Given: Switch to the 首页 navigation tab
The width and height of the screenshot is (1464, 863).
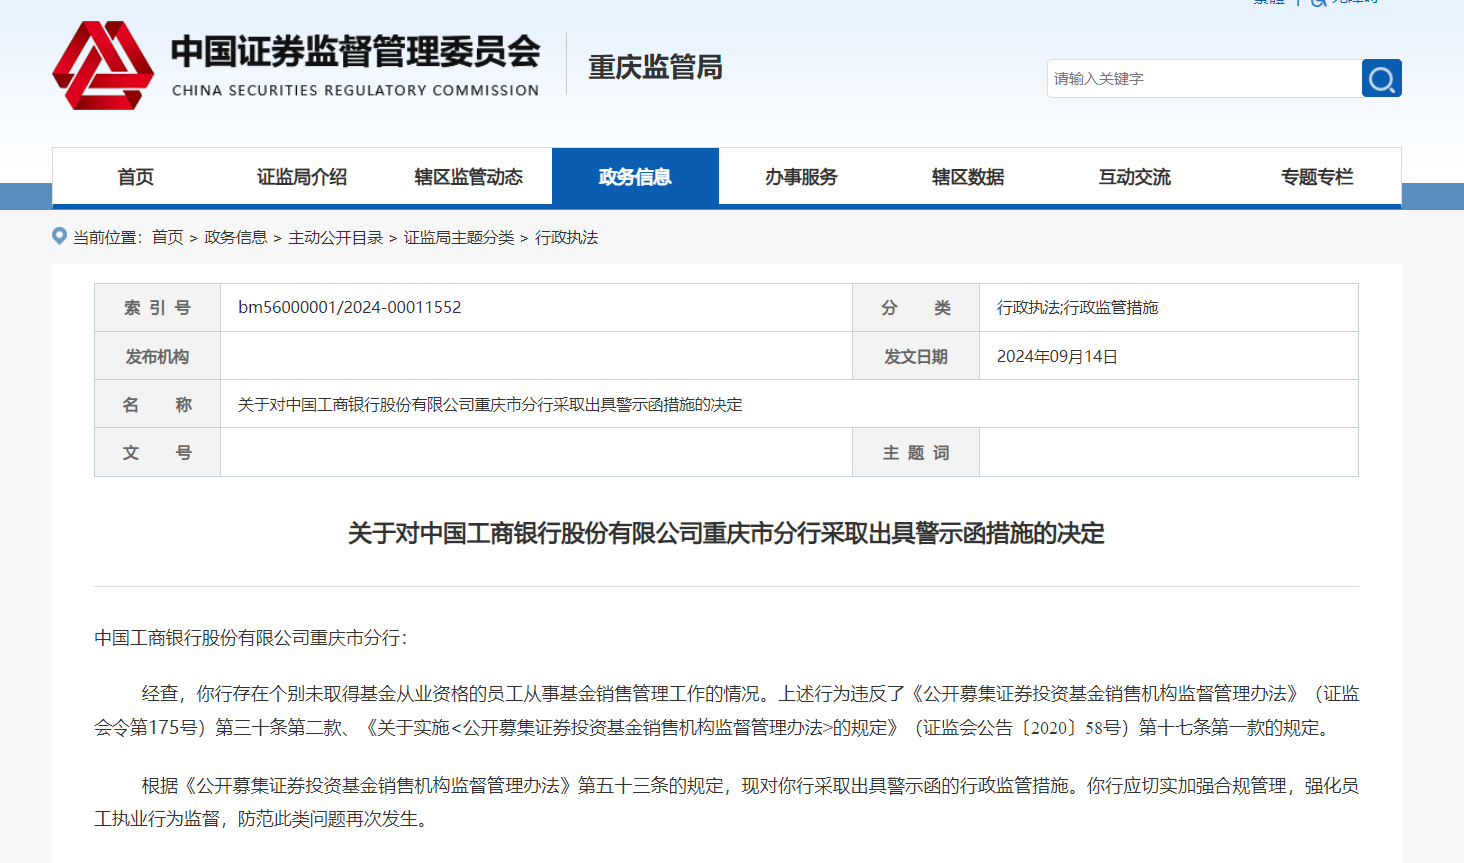Looking at the screenshot, I should click(x=134, y=176).
